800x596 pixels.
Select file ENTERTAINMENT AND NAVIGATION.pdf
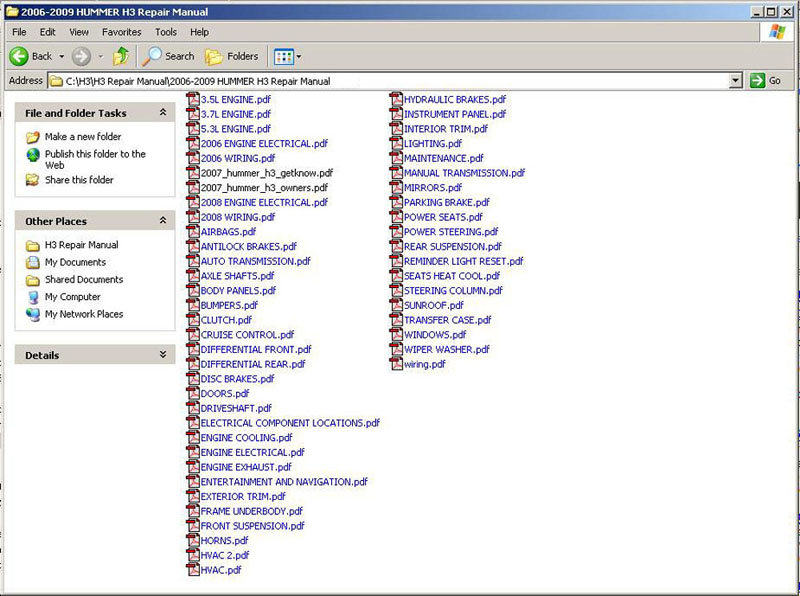click(x=284, y=482)
